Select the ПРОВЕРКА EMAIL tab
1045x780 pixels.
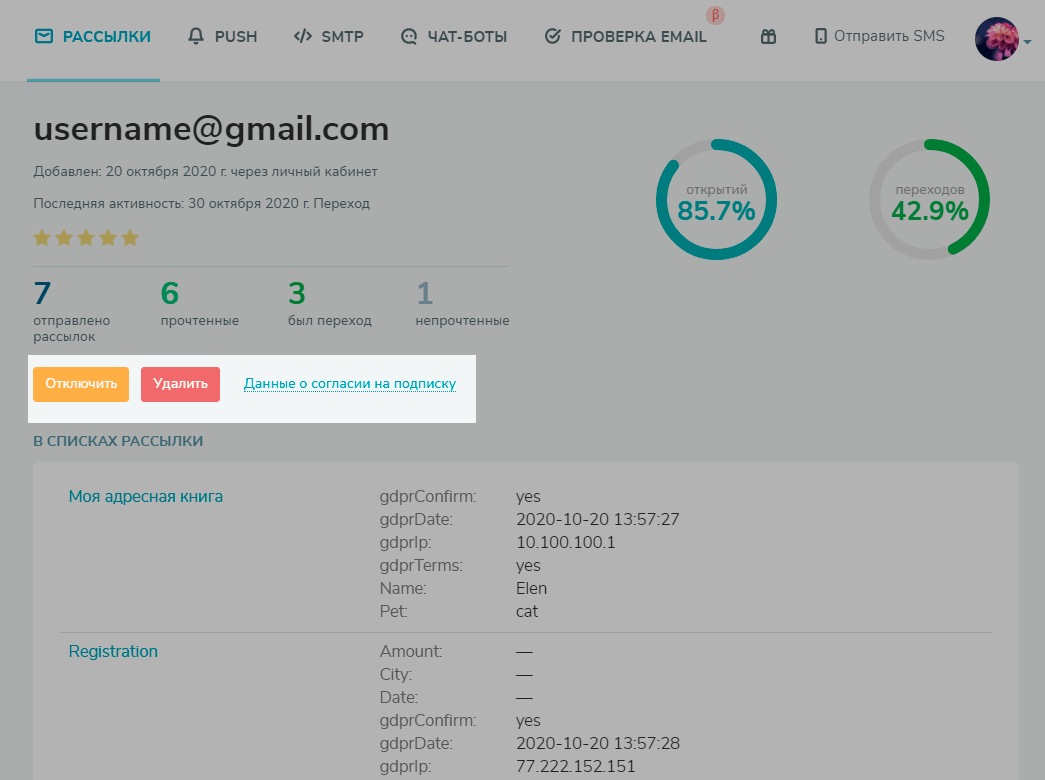(626, 37)
